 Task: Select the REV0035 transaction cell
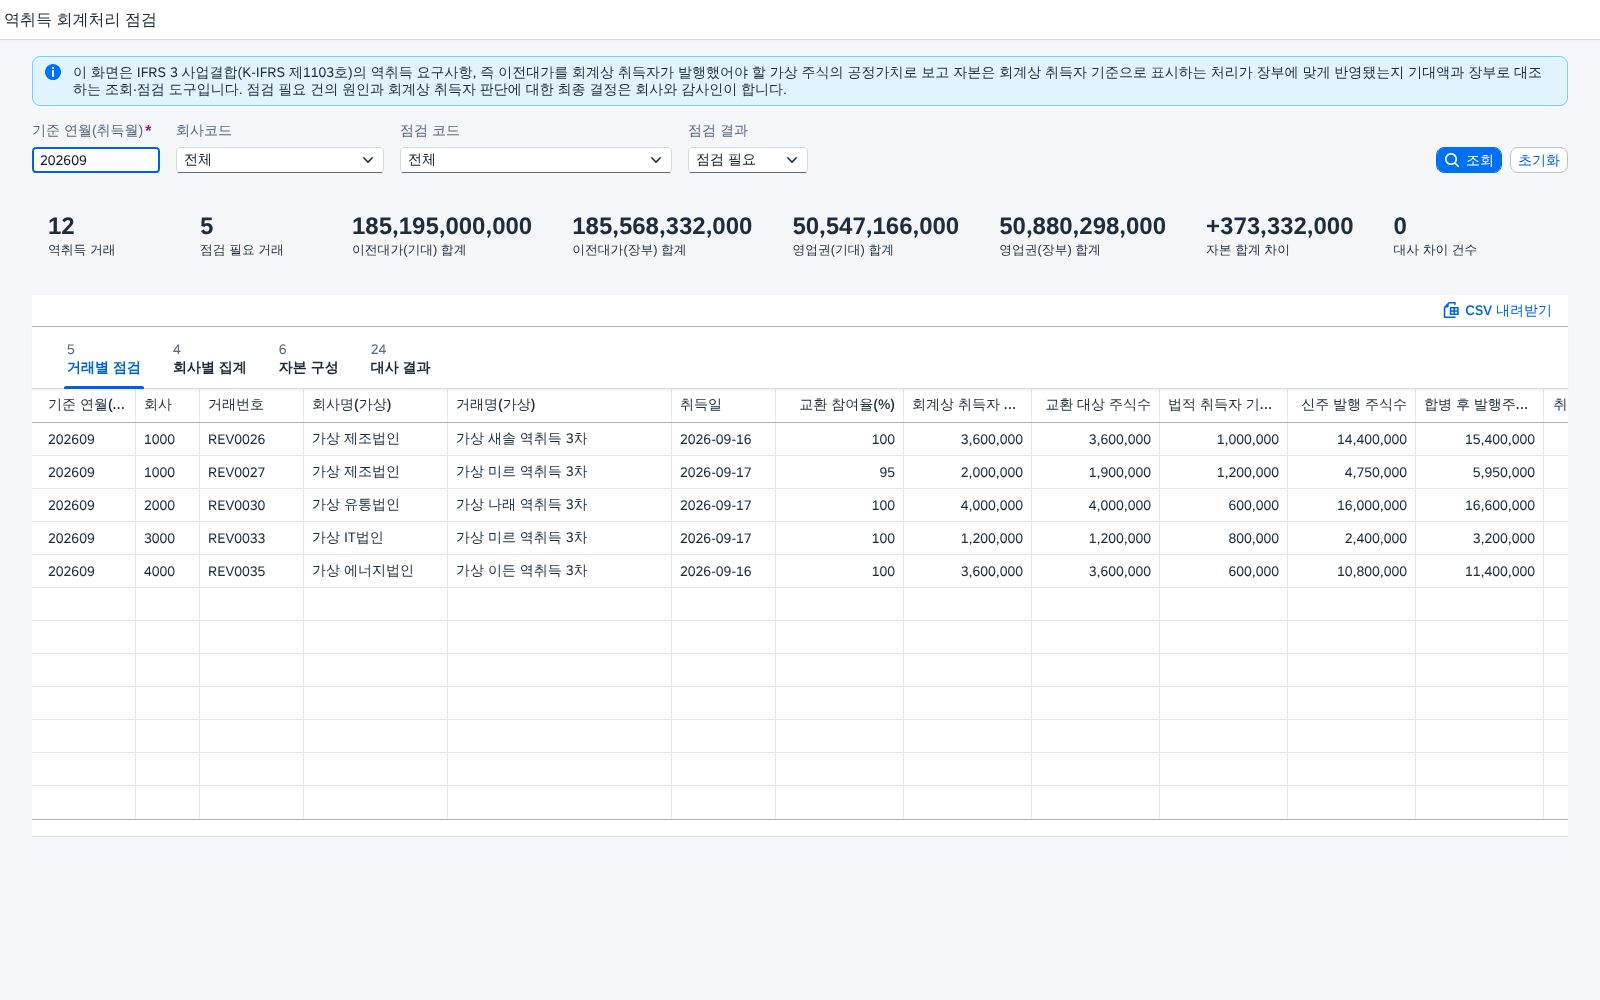[251, 571]
